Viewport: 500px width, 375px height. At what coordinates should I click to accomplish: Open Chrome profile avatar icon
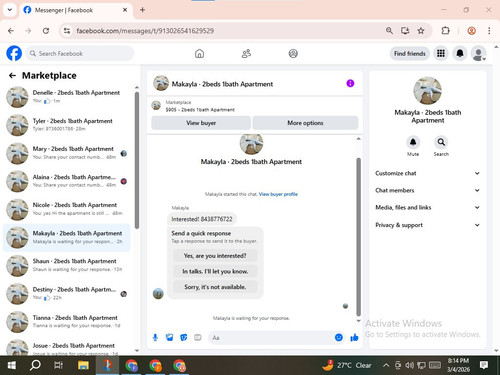[471, 31]
